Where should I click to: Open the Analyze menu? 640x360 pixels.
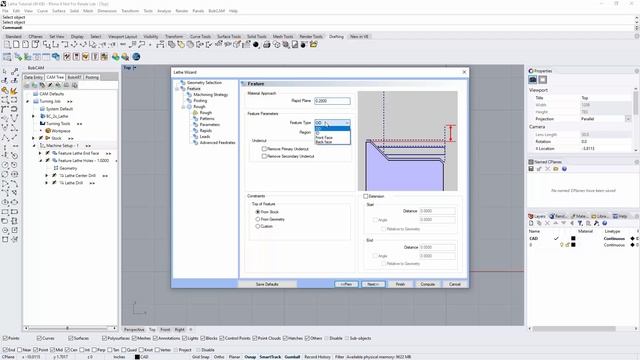tap(164, 11)
